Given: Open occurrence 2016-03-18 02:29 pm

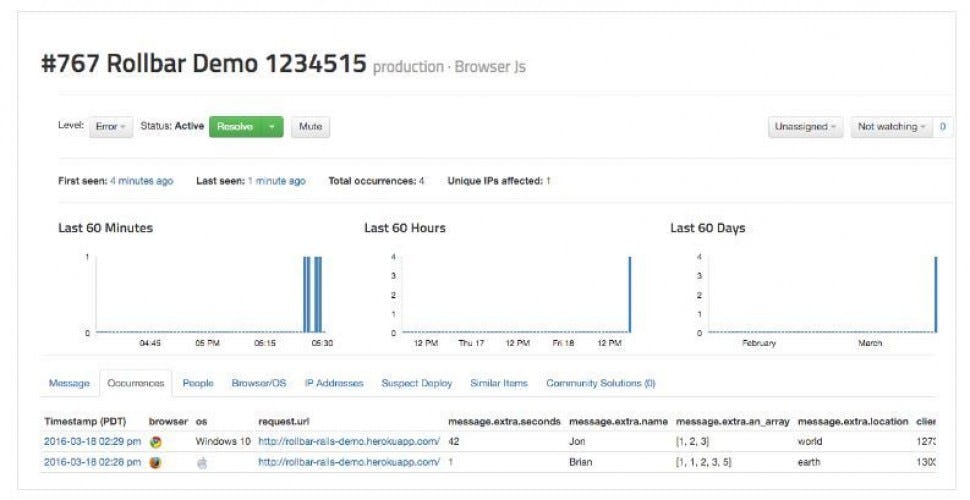Looking at the screenshot, I should (92, 442).
